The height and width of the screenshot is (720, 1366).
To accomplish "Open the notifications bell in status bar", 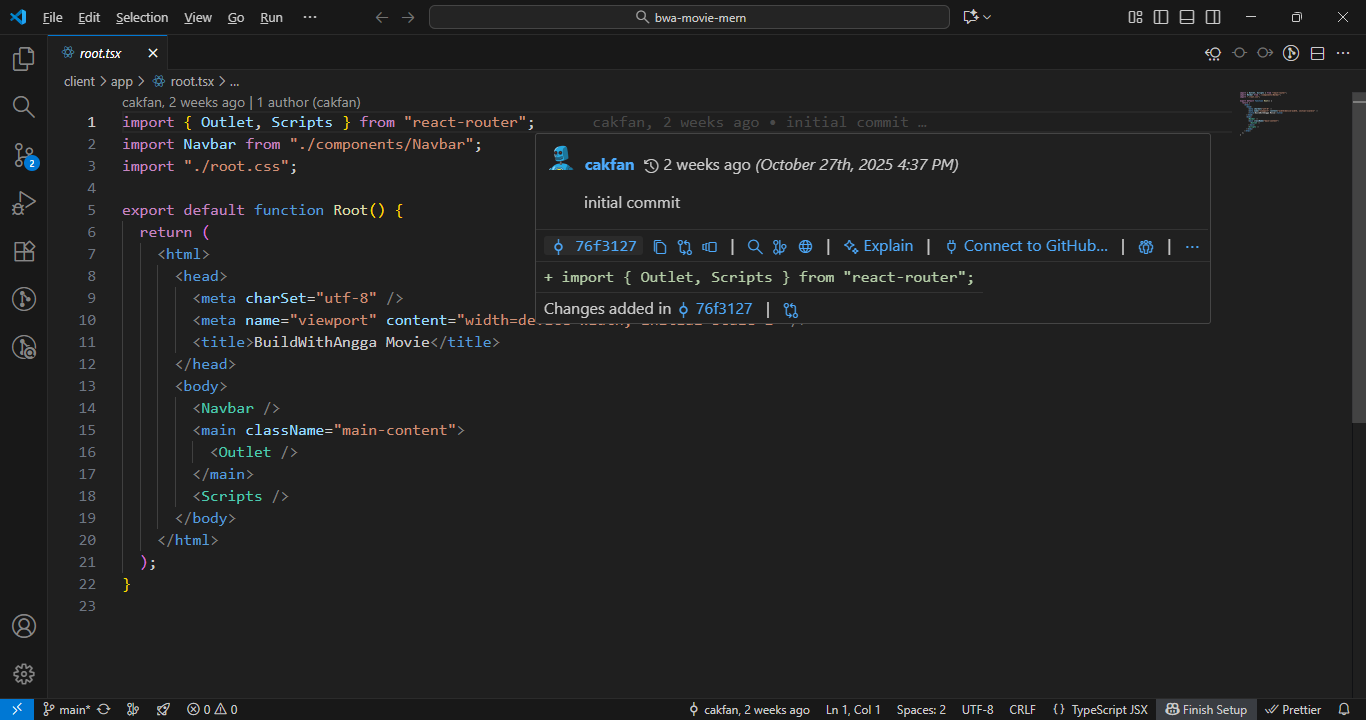I will click(x=1344, y=709).
